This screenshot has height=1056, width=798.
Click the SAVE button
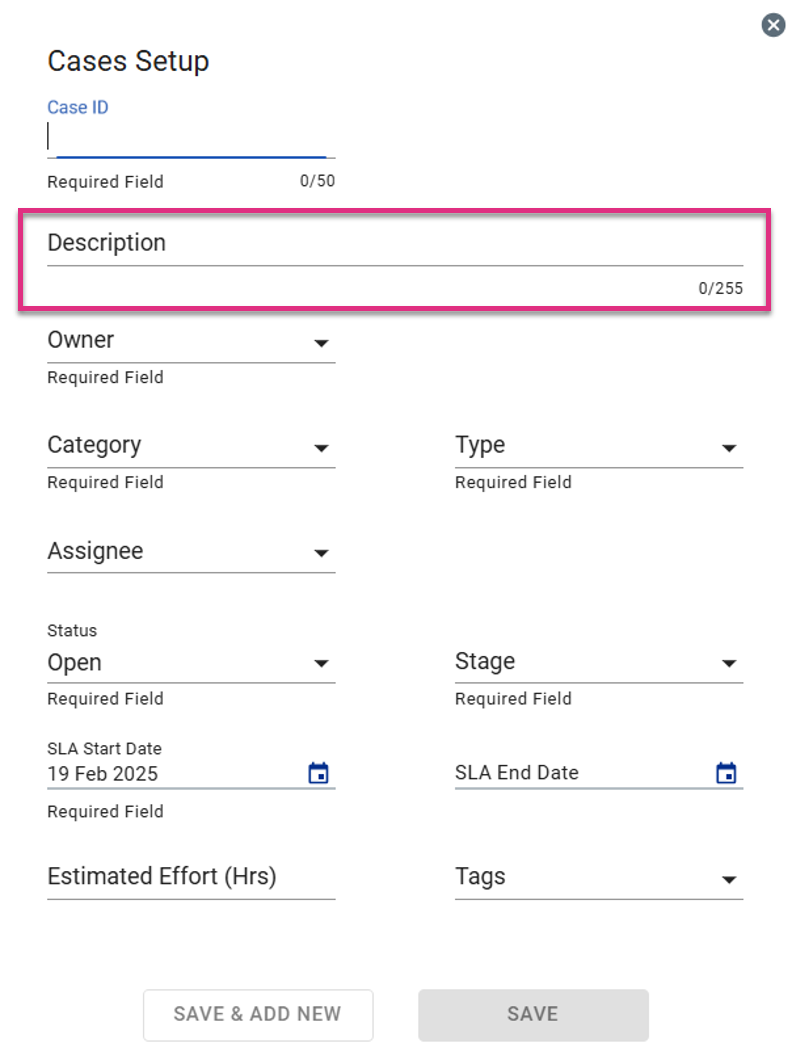click(x=533, y=1015)
